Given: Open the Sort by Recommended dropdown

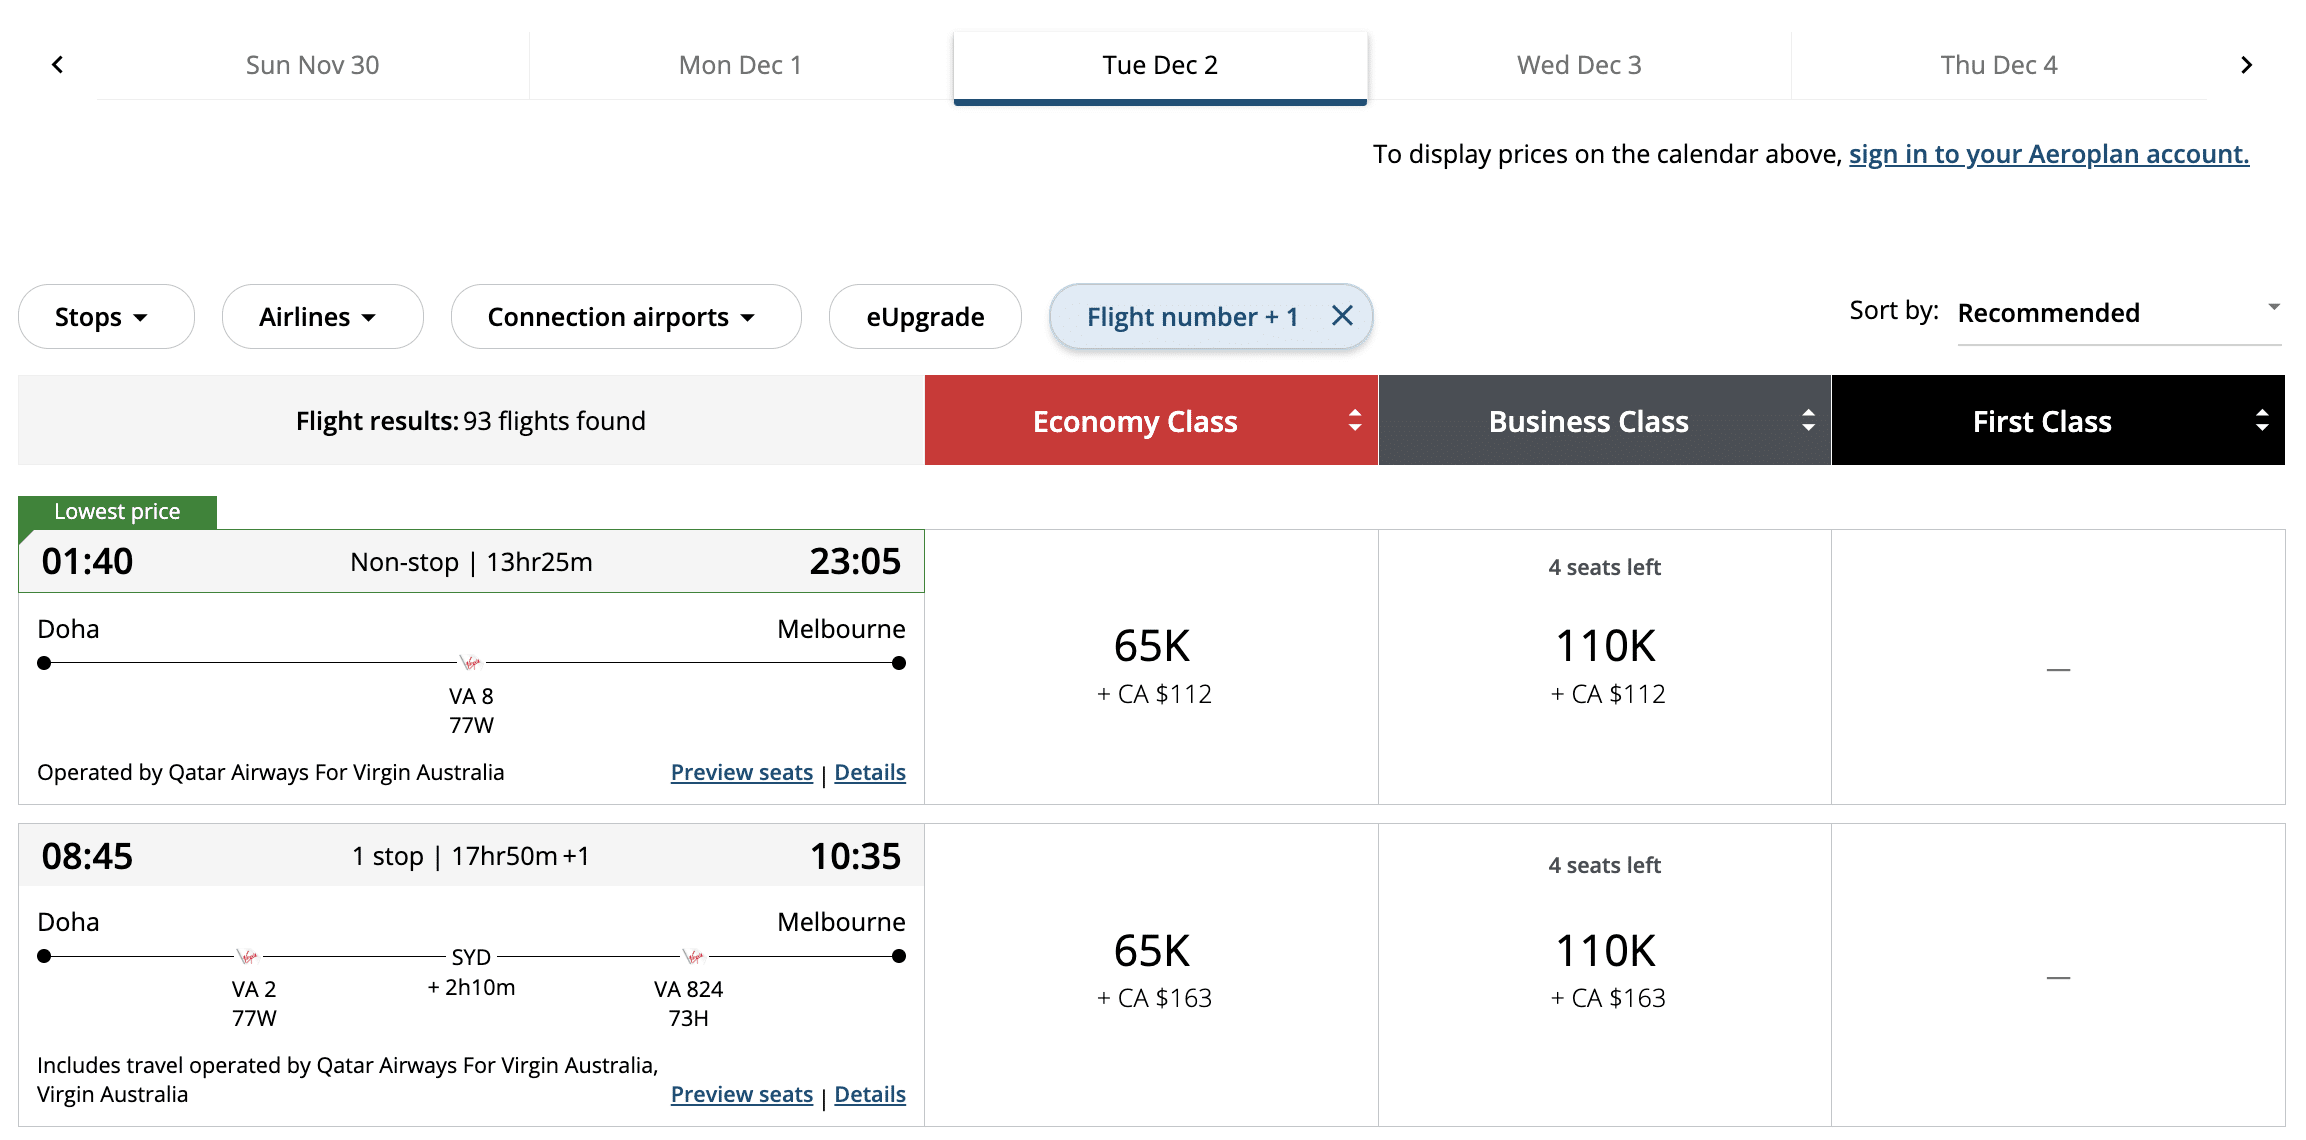Looking at the screenshot, I should click(2118, 314).
